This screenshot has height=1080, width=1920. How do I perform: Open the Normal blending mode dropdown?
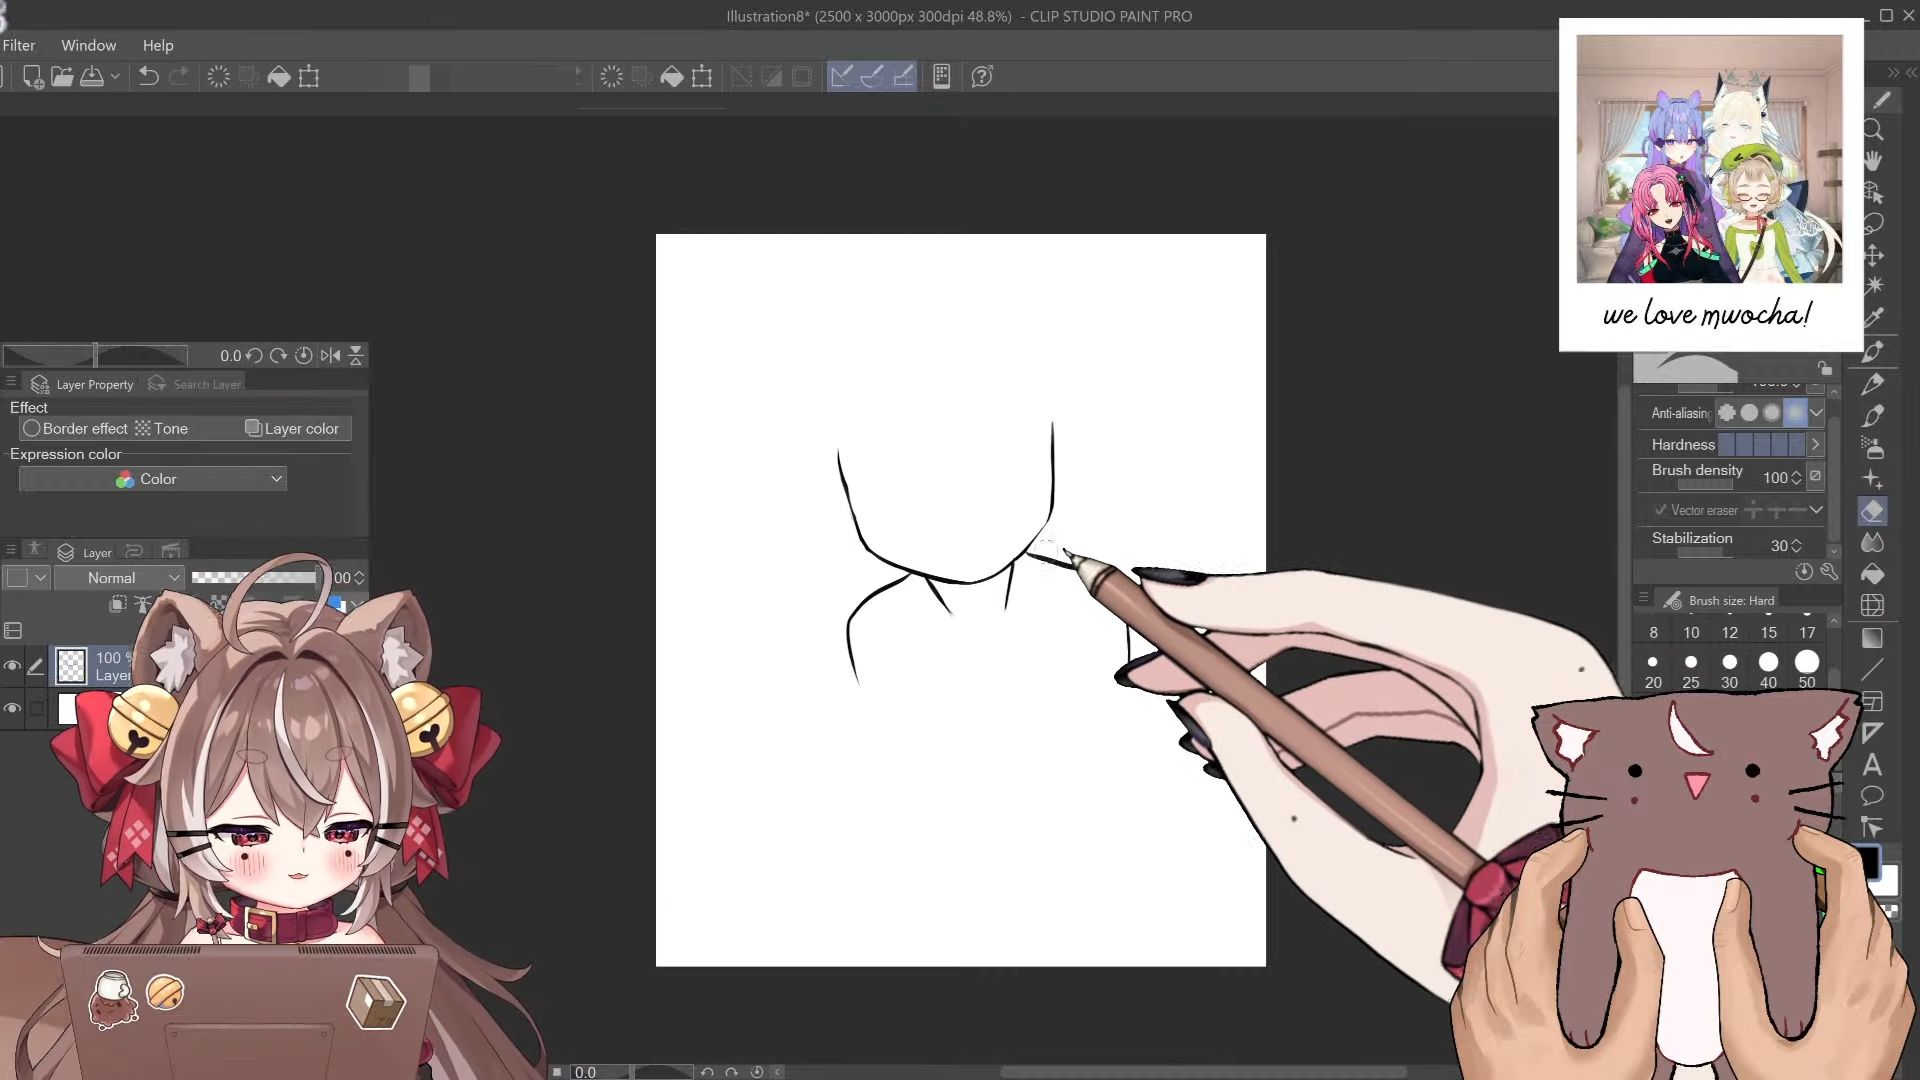pyautogui.click(x=119, y=578)
